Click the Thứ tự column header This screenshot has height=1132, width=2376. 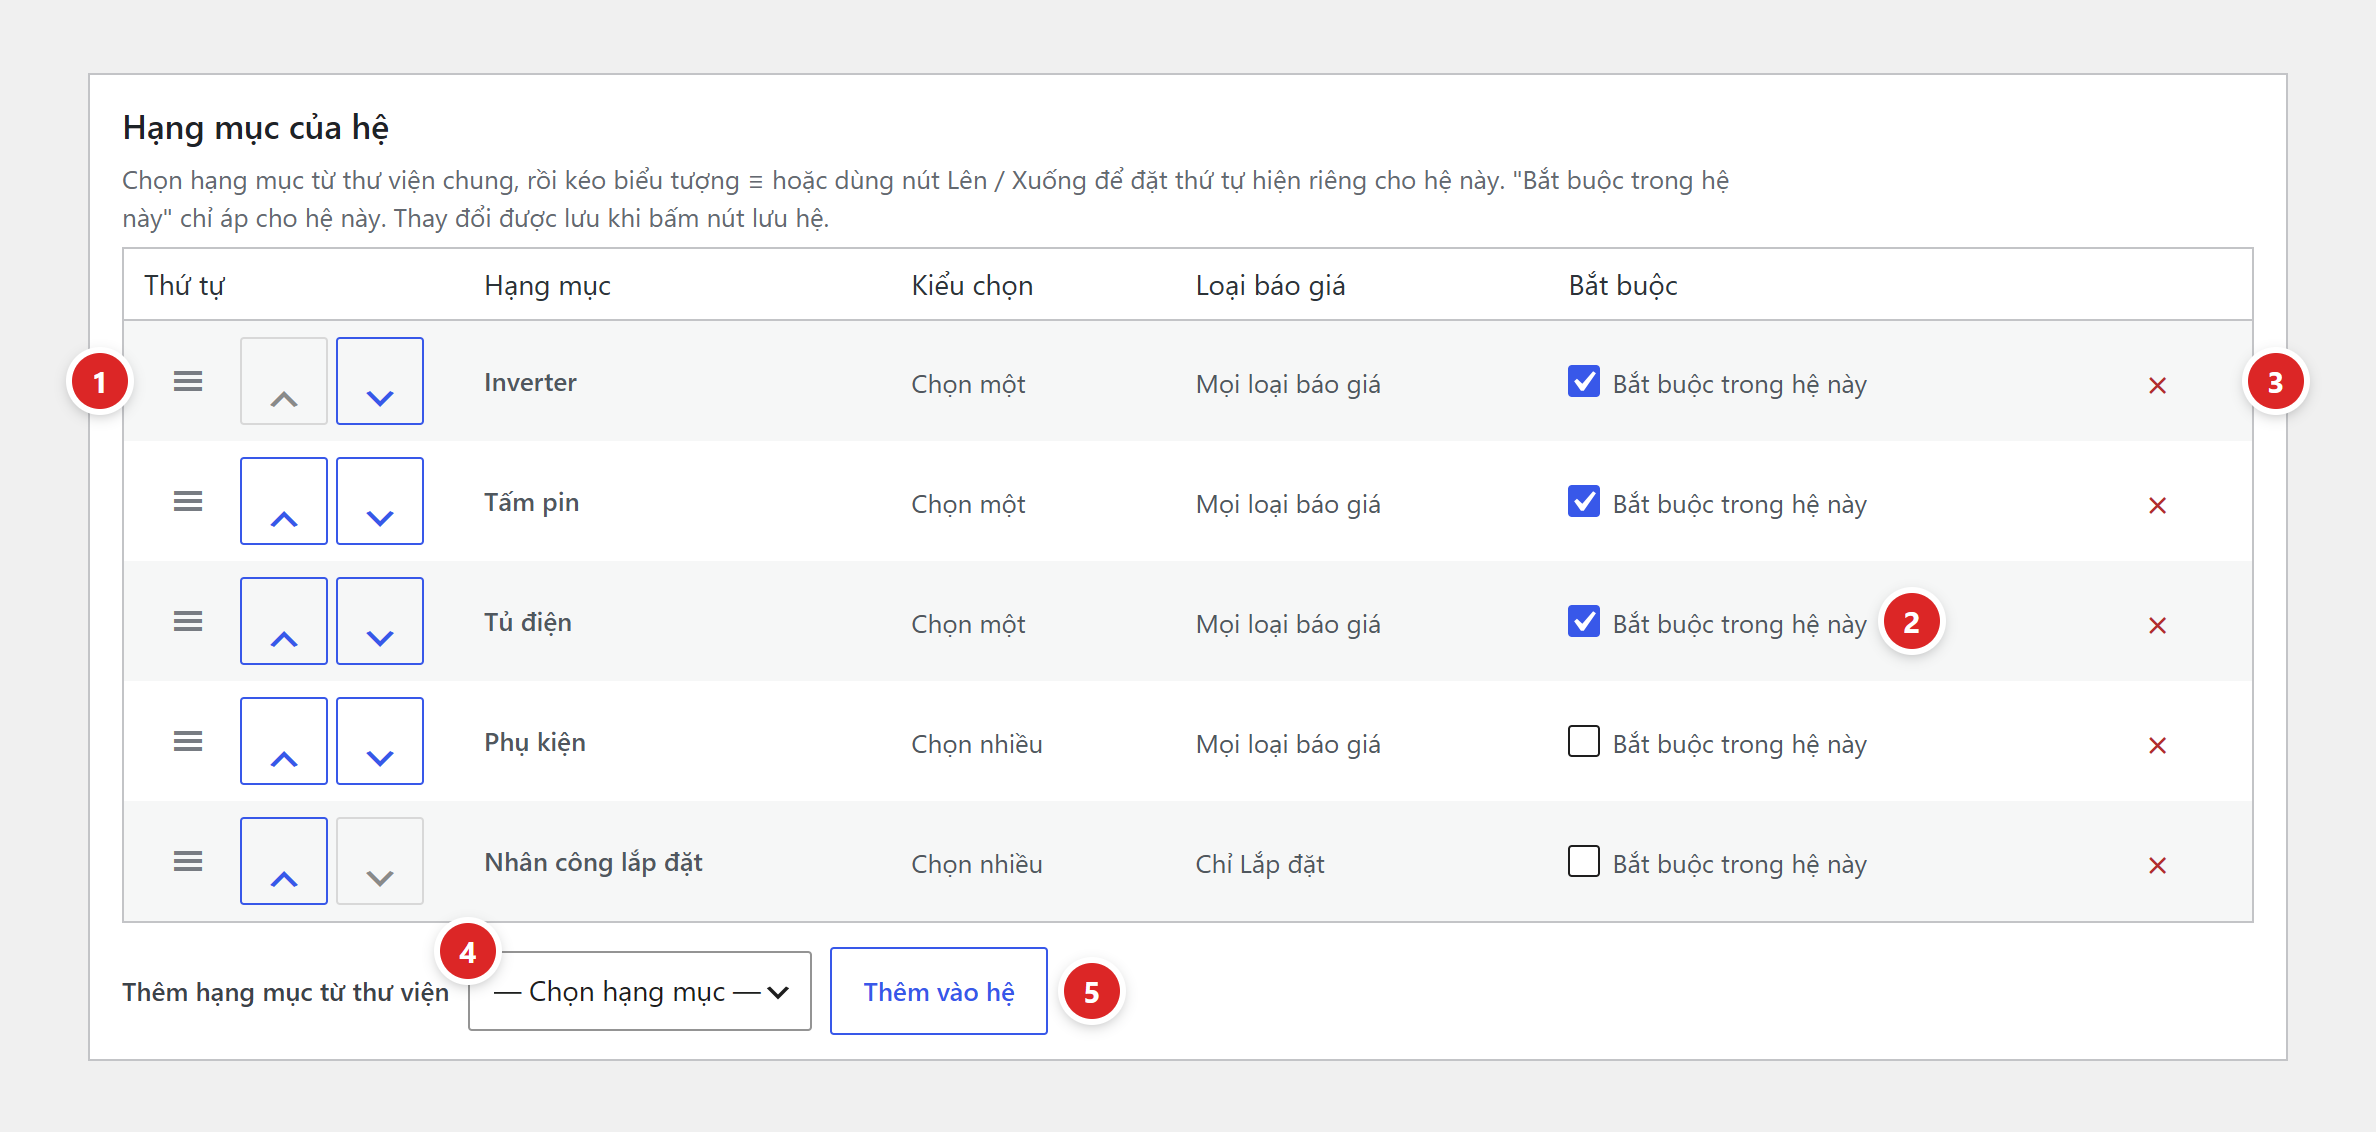tap(184, 286)
